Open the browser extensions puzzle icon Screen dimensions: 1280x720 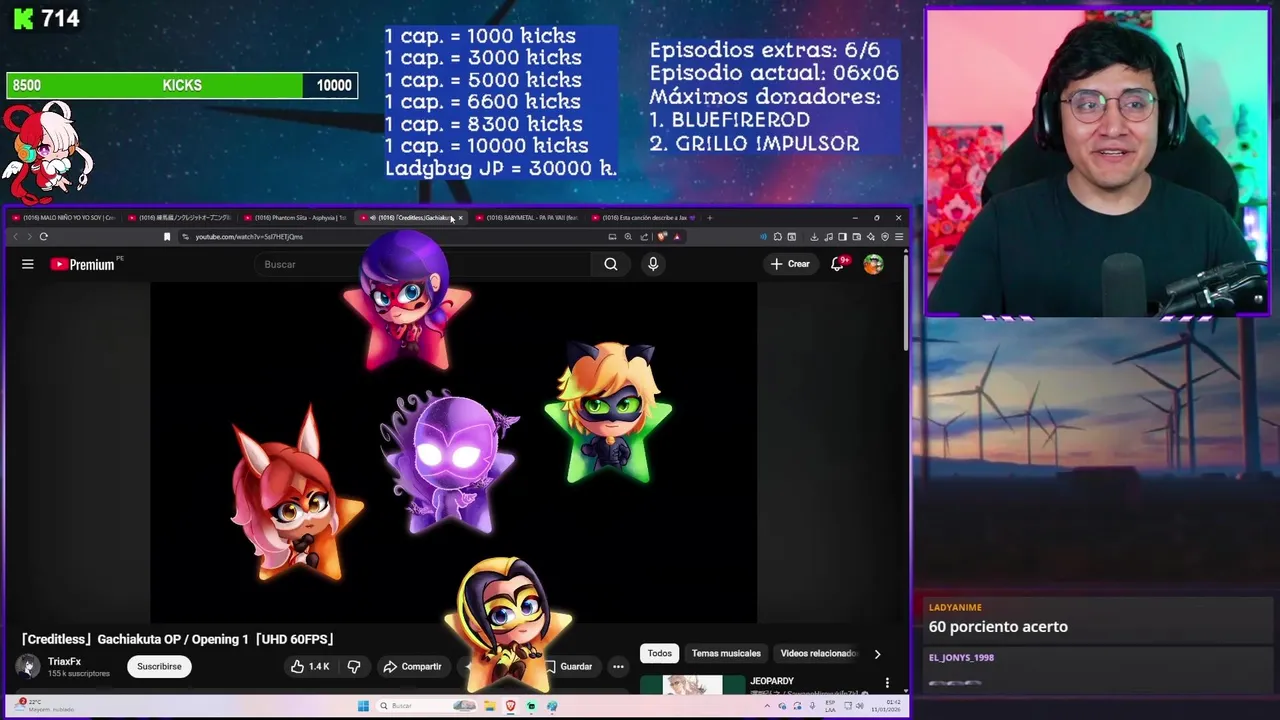point(778,237)
